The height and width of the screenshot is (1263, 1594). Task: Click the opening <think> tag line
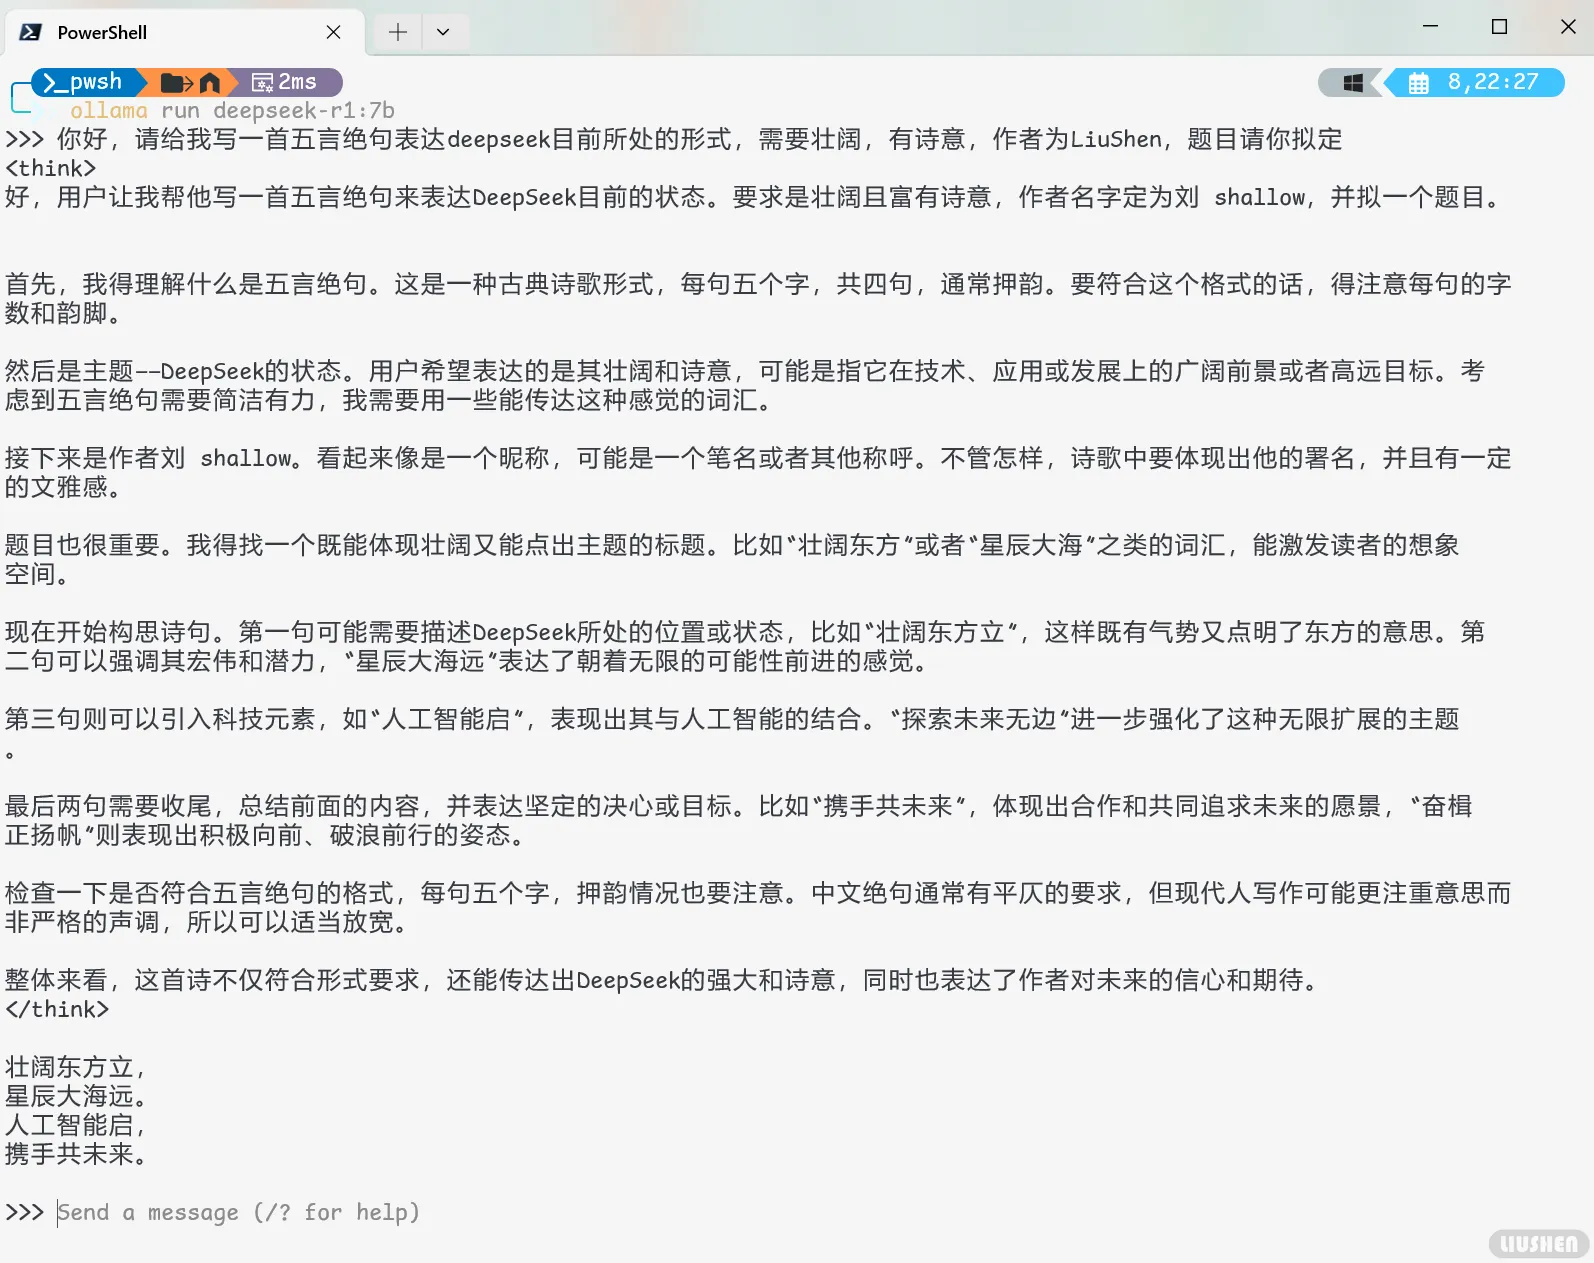click(x=51, y=168)
